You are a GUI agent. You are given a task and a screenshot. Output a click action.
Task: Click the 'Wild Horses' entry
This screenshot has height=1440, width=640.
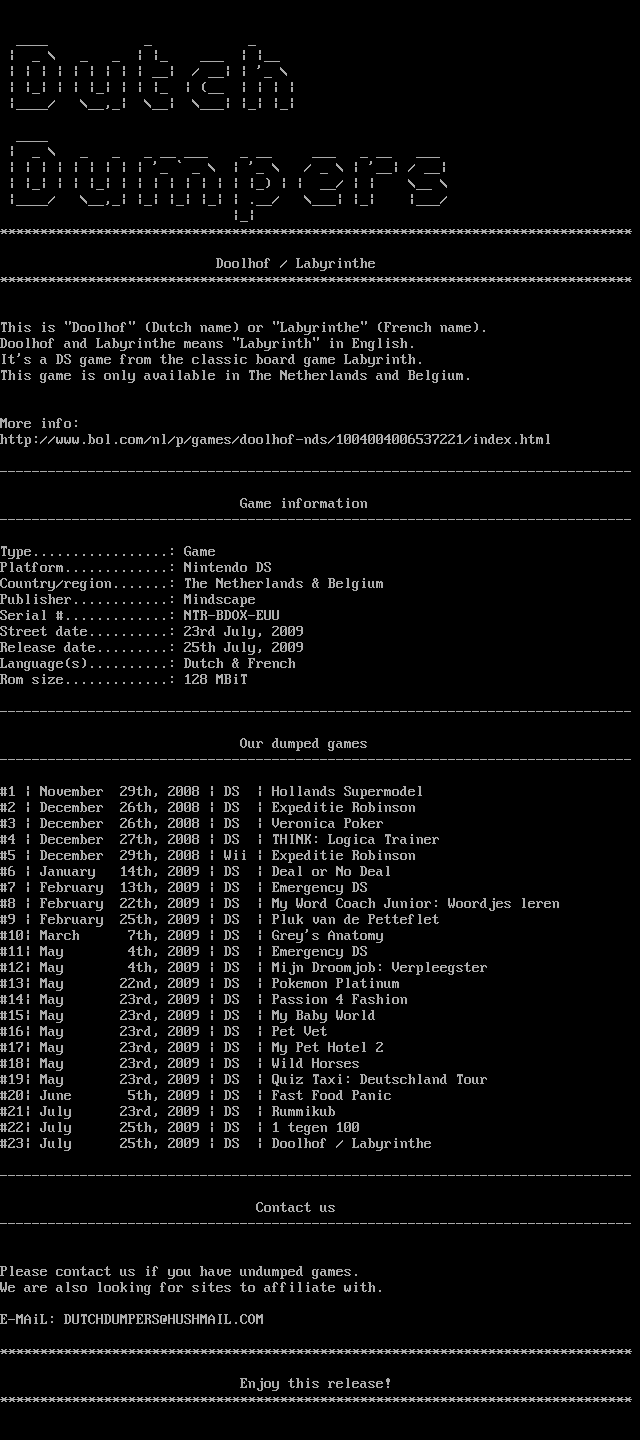(x=316, y=1064)
